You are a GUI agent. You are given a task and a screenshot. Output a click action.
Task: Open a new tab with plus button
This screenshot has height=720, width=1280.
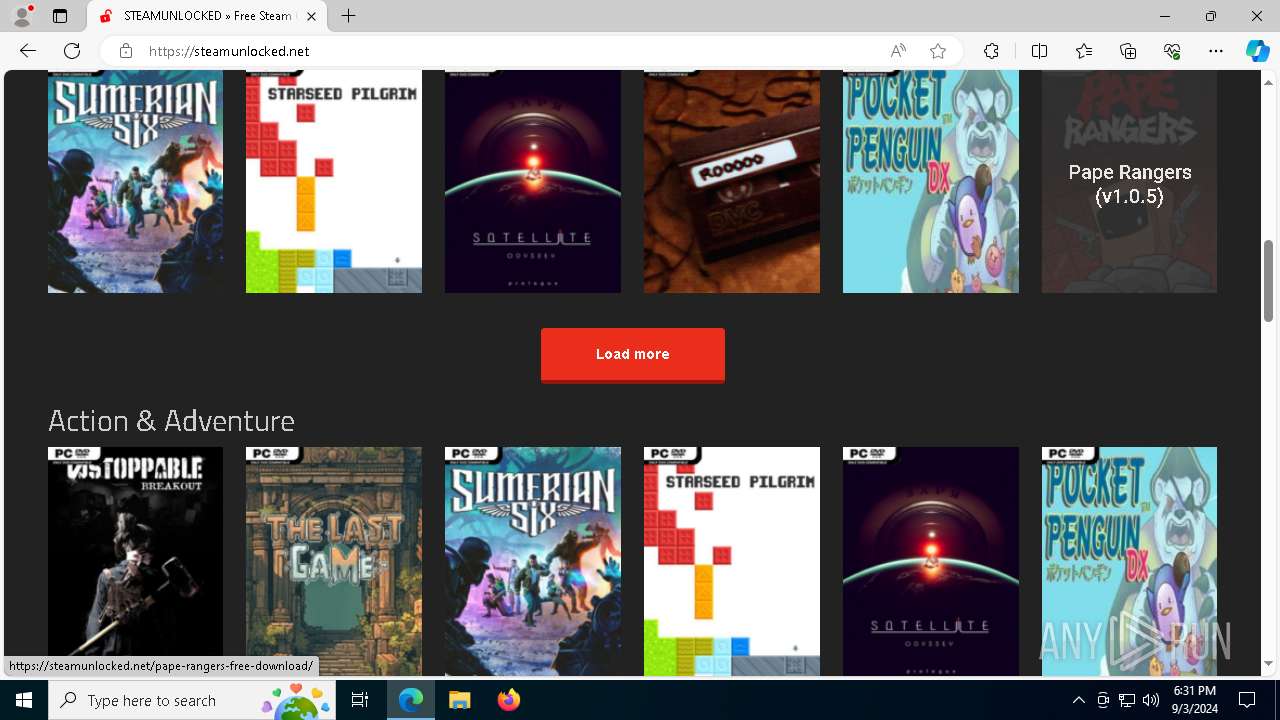(348, 16)
